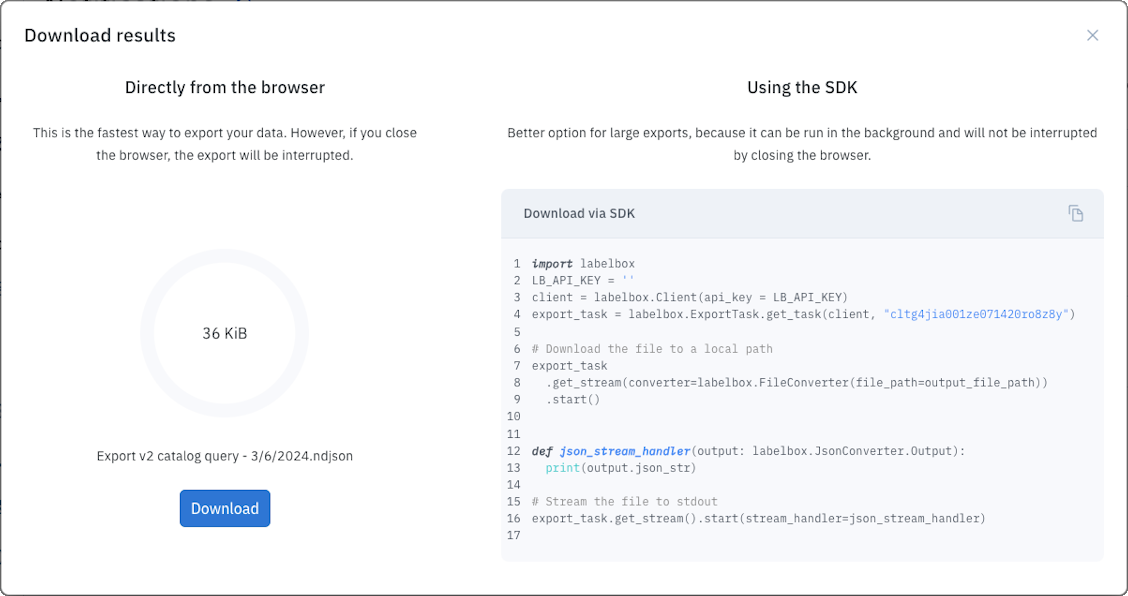Click code line 'LB_API_KEY = '''

[x=583, y=280]
